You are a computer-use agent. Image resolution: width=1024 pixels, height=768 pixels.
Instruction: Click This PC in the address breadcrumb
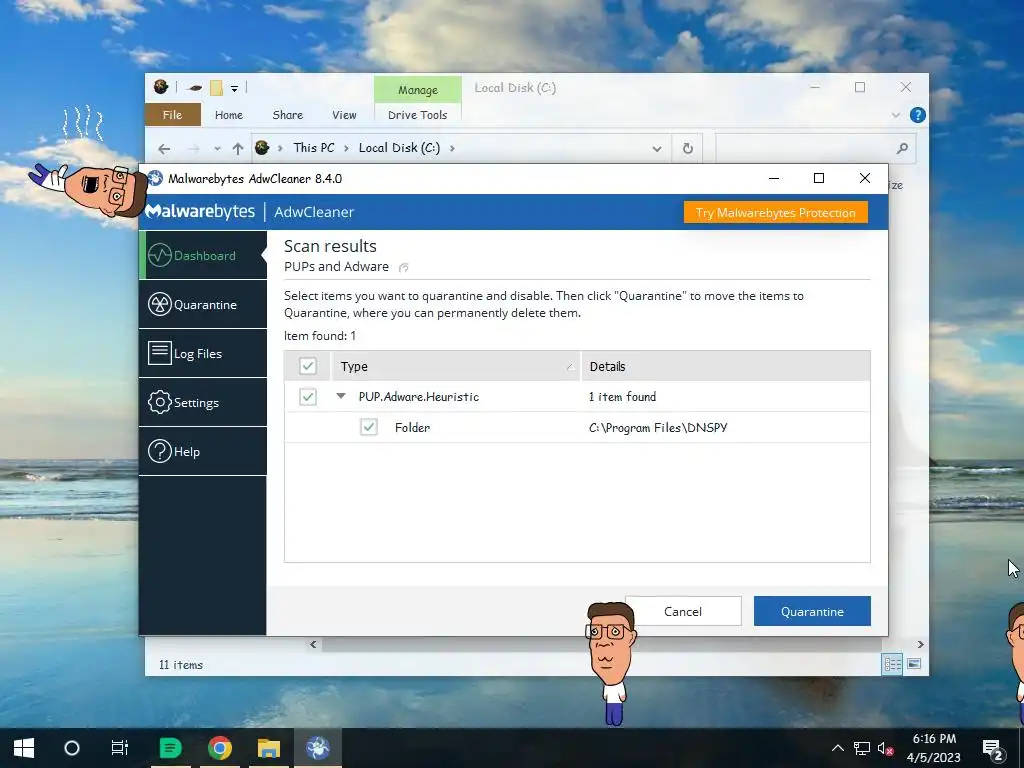point(313,148)
